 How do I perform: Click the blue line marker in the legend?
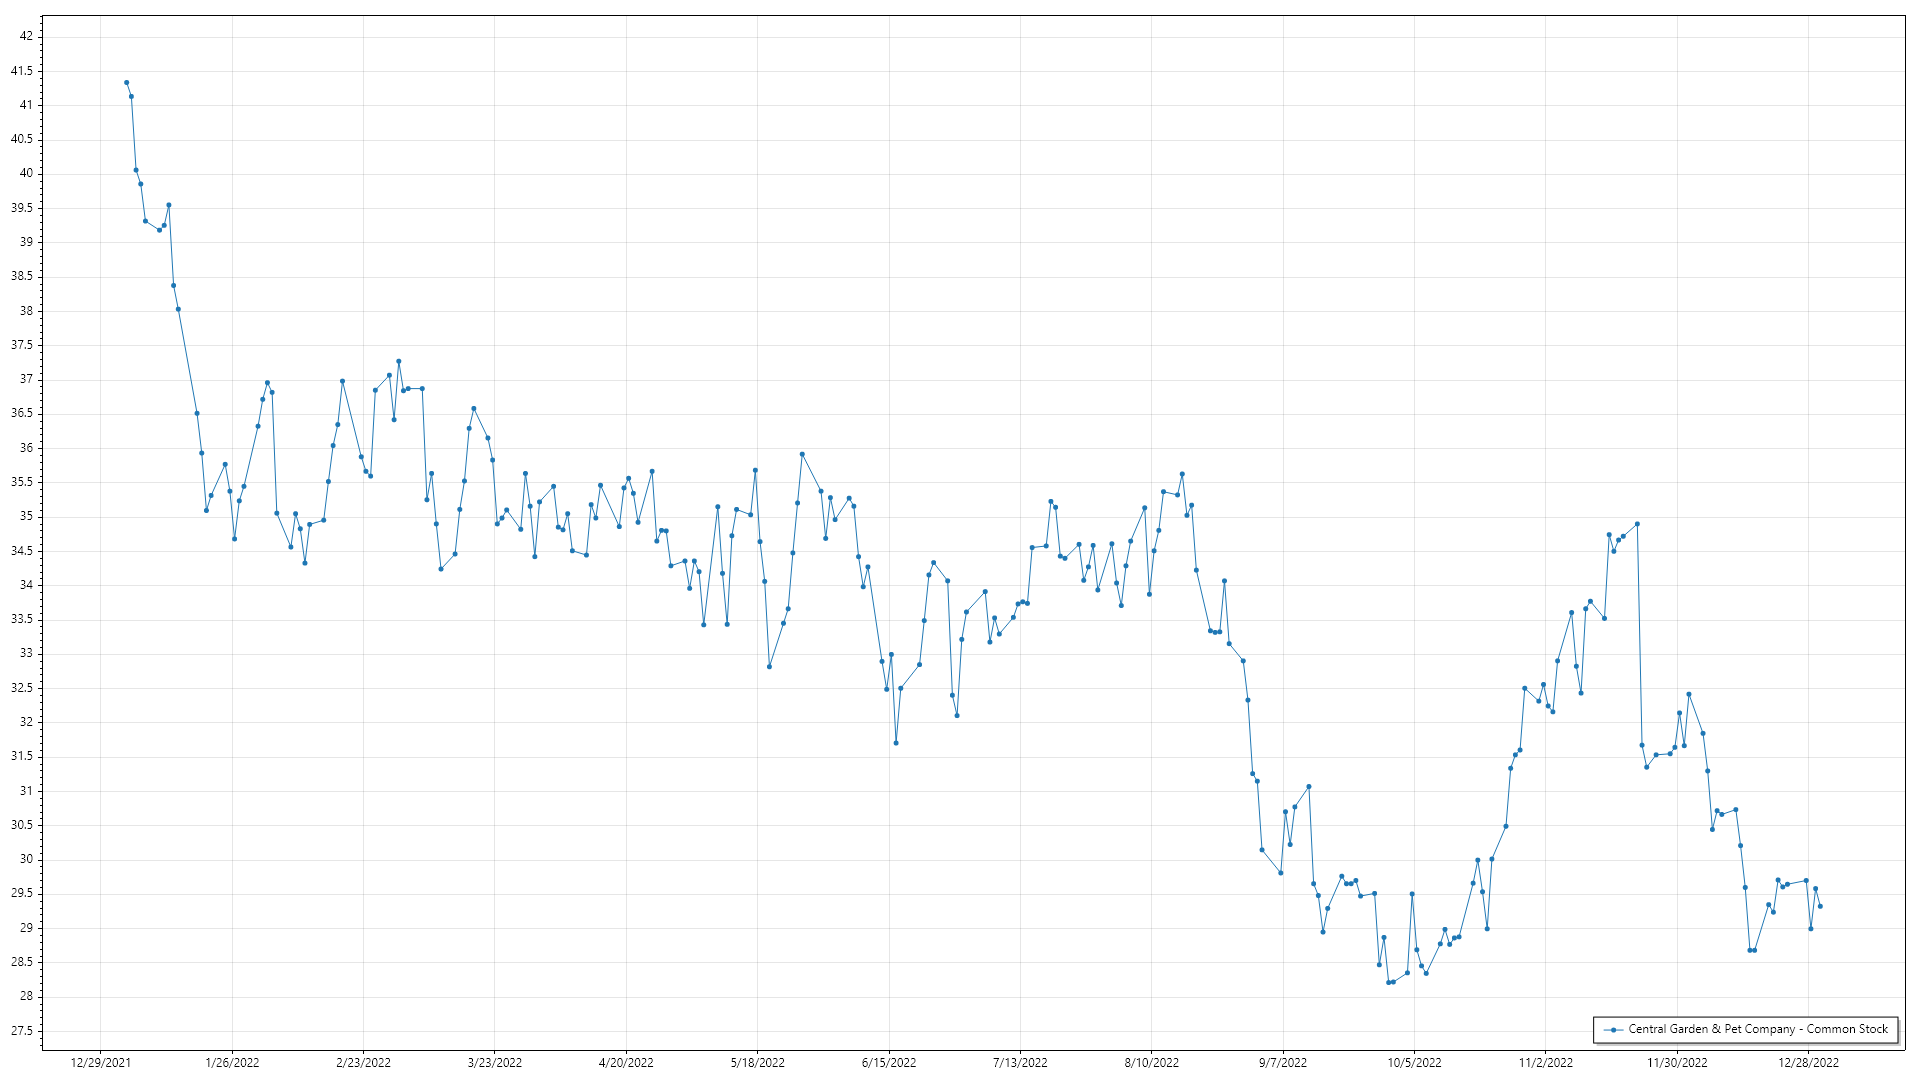[1613, 1029]
